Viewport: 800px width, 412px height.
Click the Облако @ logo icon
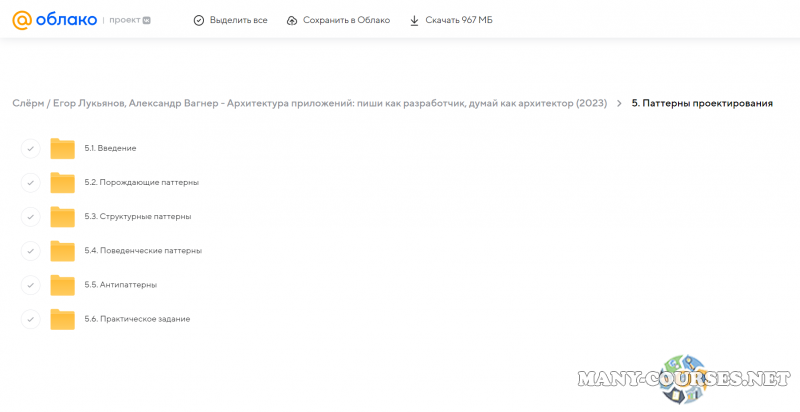point(21,20)
